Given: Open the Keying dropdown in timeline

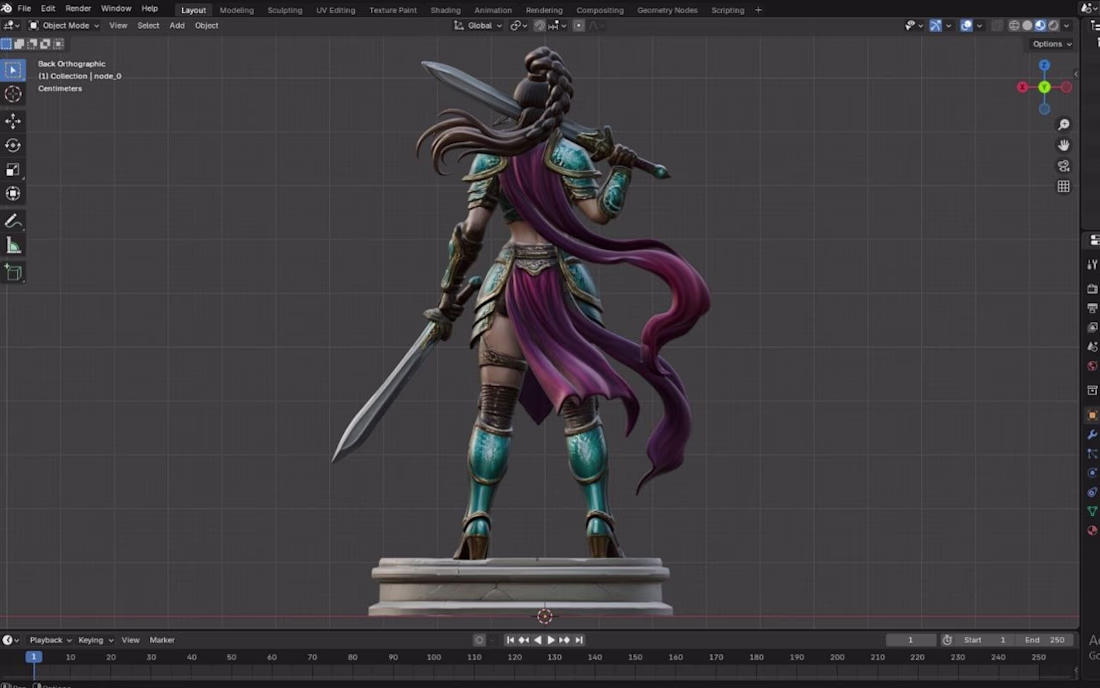Looking at the screenshot, I should pyautogui.click(x=95, y=640).
